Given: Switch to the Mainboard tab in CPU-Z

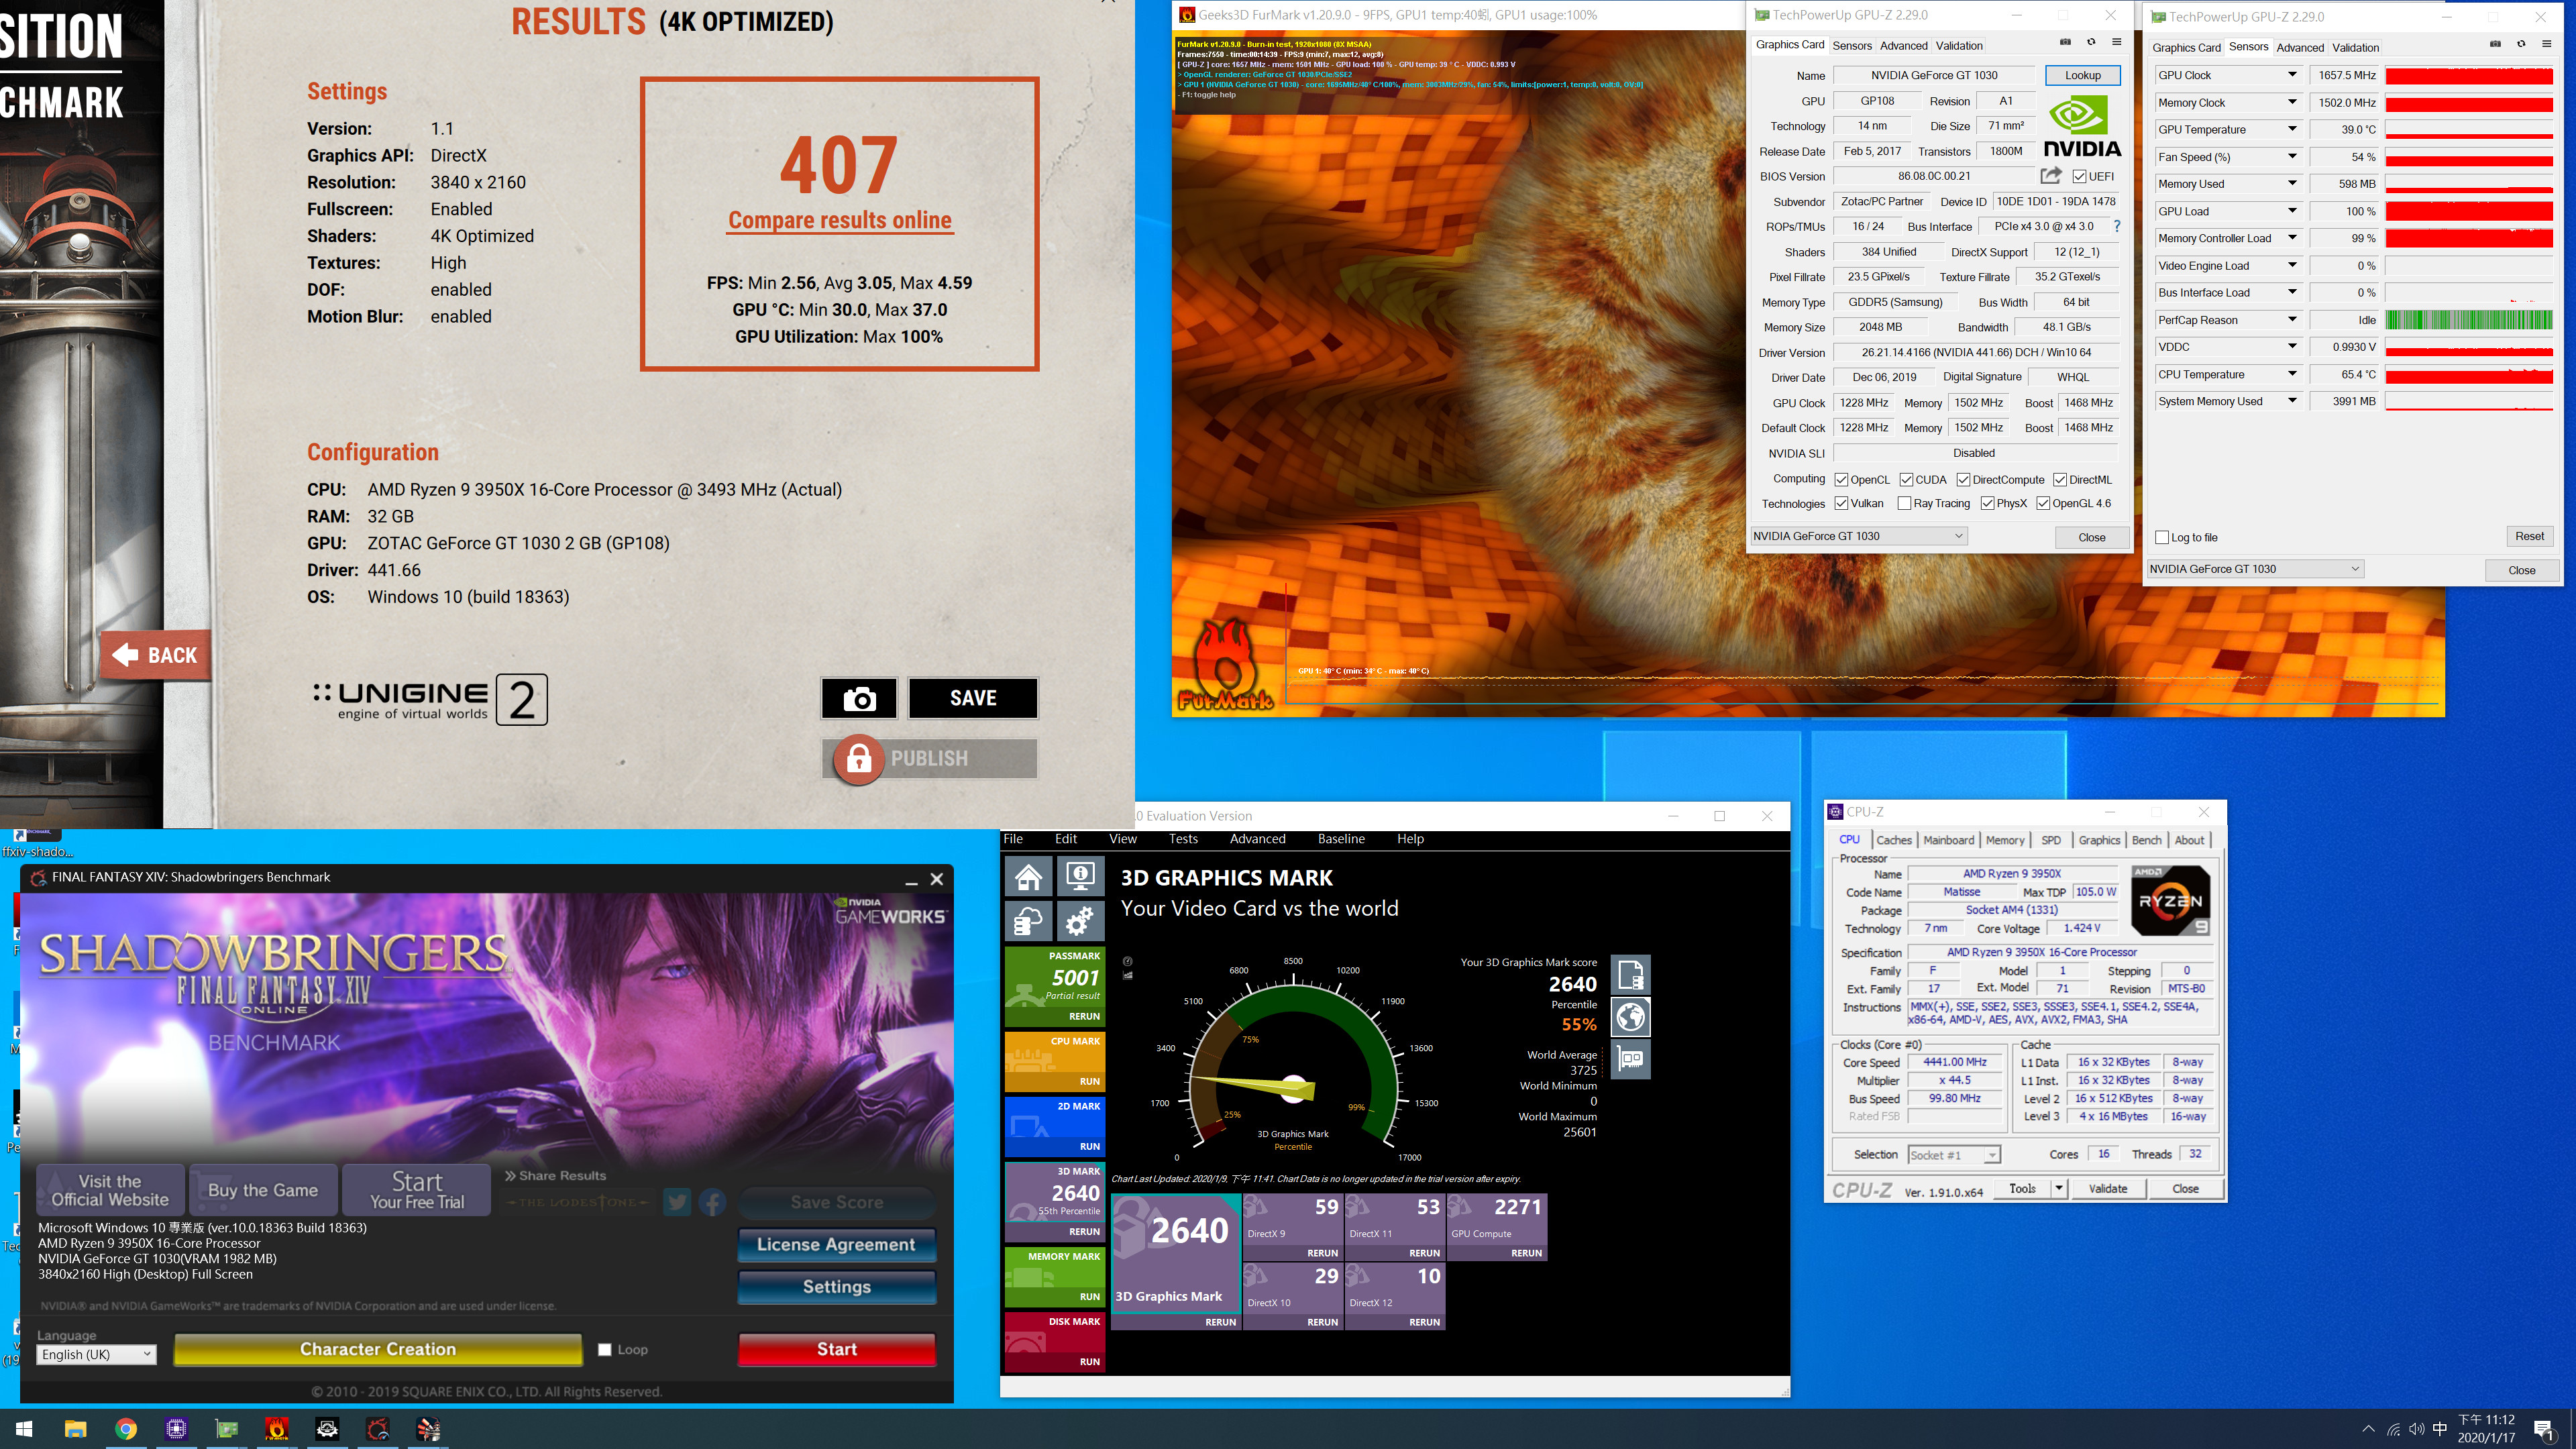Looking at the screenshot, I should point(1949,840).
